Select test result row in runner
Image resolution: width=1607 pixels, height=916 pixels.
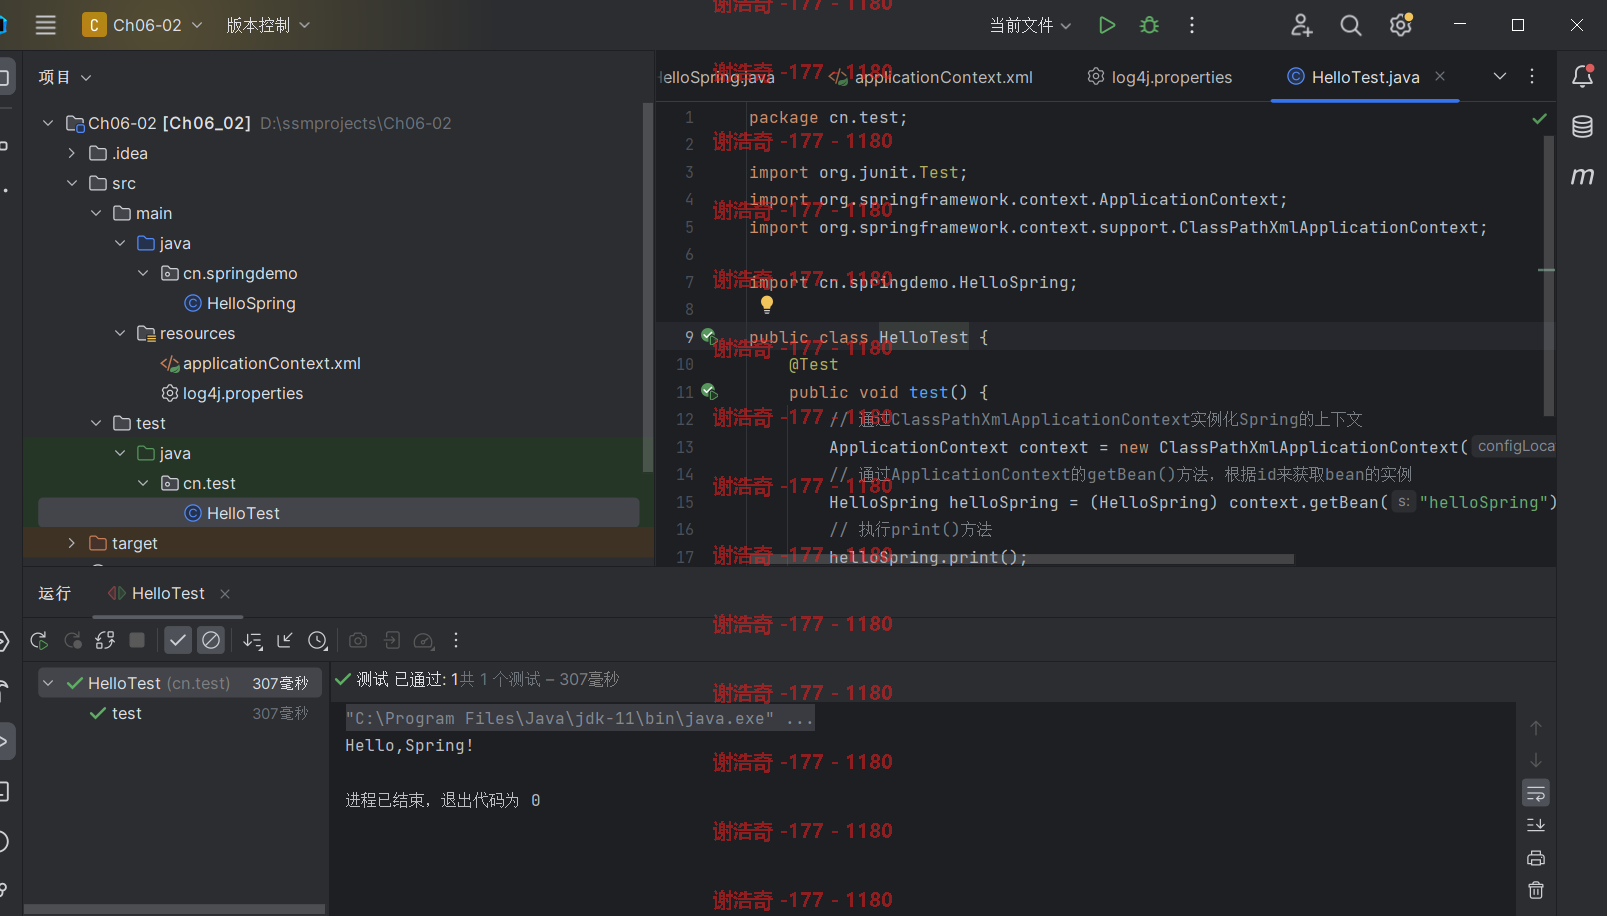[x=180, y=713]
